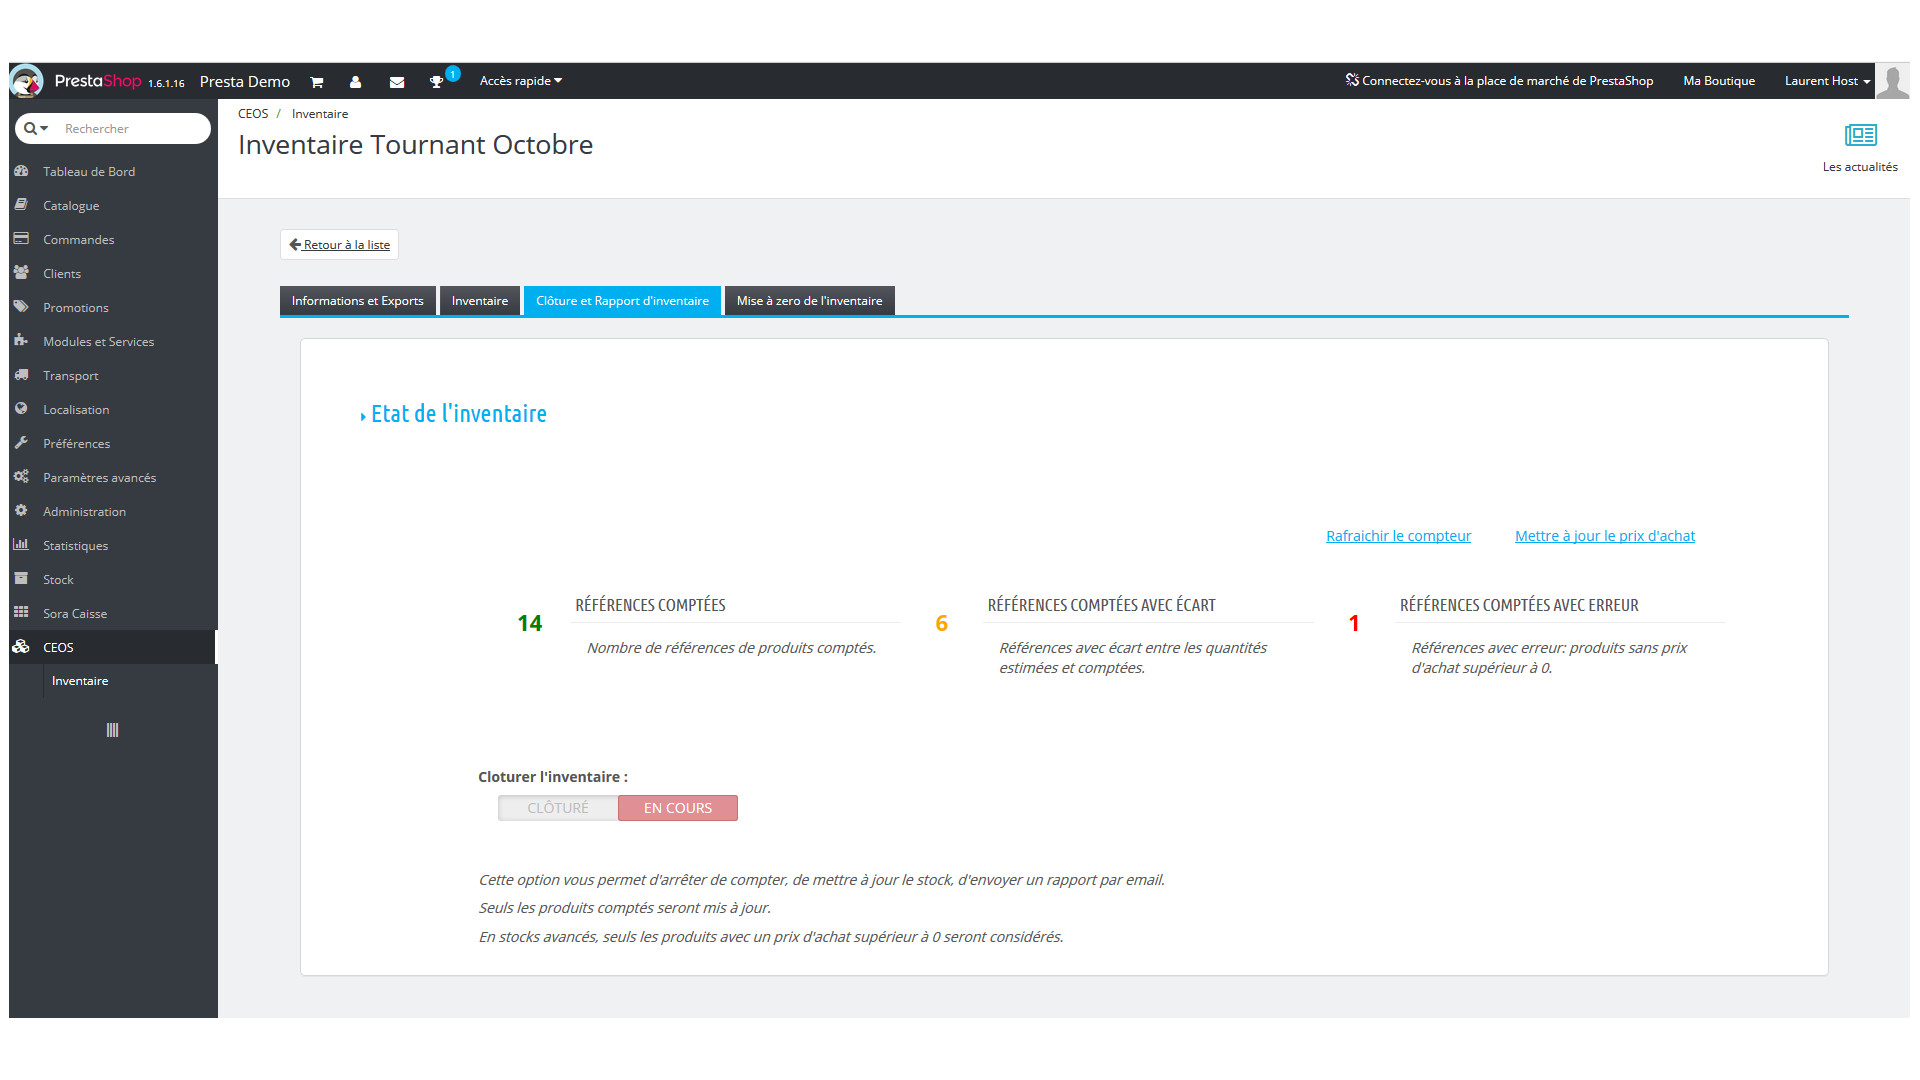Image resolution: width=1920 pixels, height=1080 pixels.
Task: Click Rafraichir le compteur link
Action: pos(1398,536)
